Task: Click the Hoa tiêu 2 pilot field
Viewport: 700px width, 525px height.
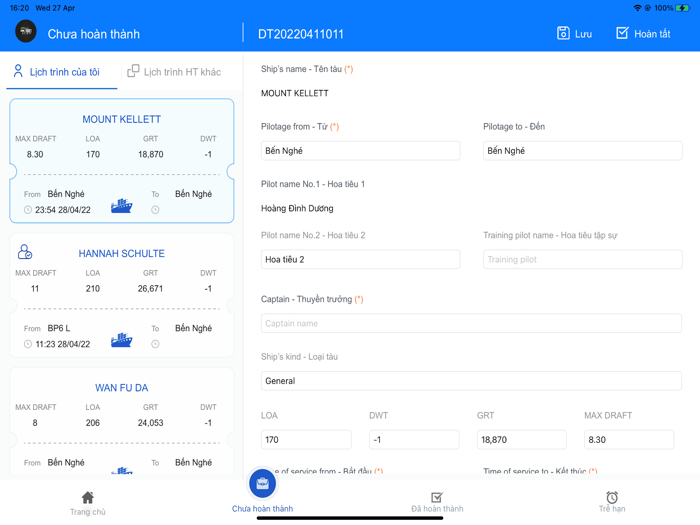Action: (x=360, y=259)
